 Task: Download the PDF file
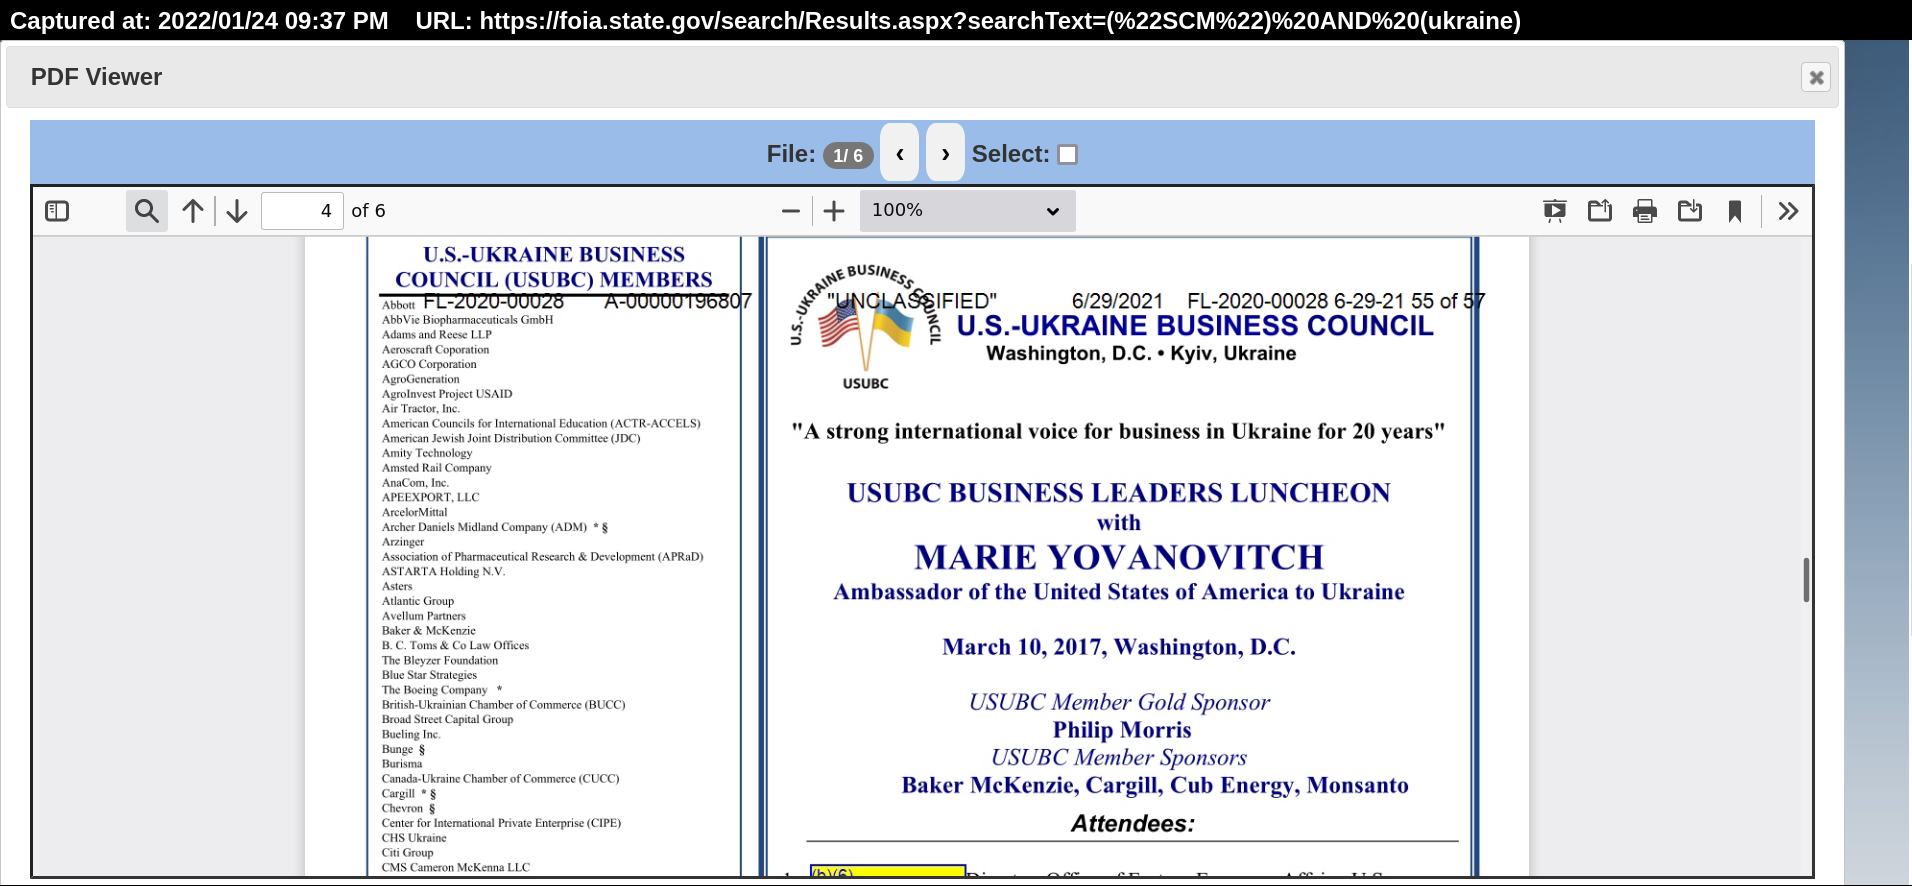point(1690,211)
